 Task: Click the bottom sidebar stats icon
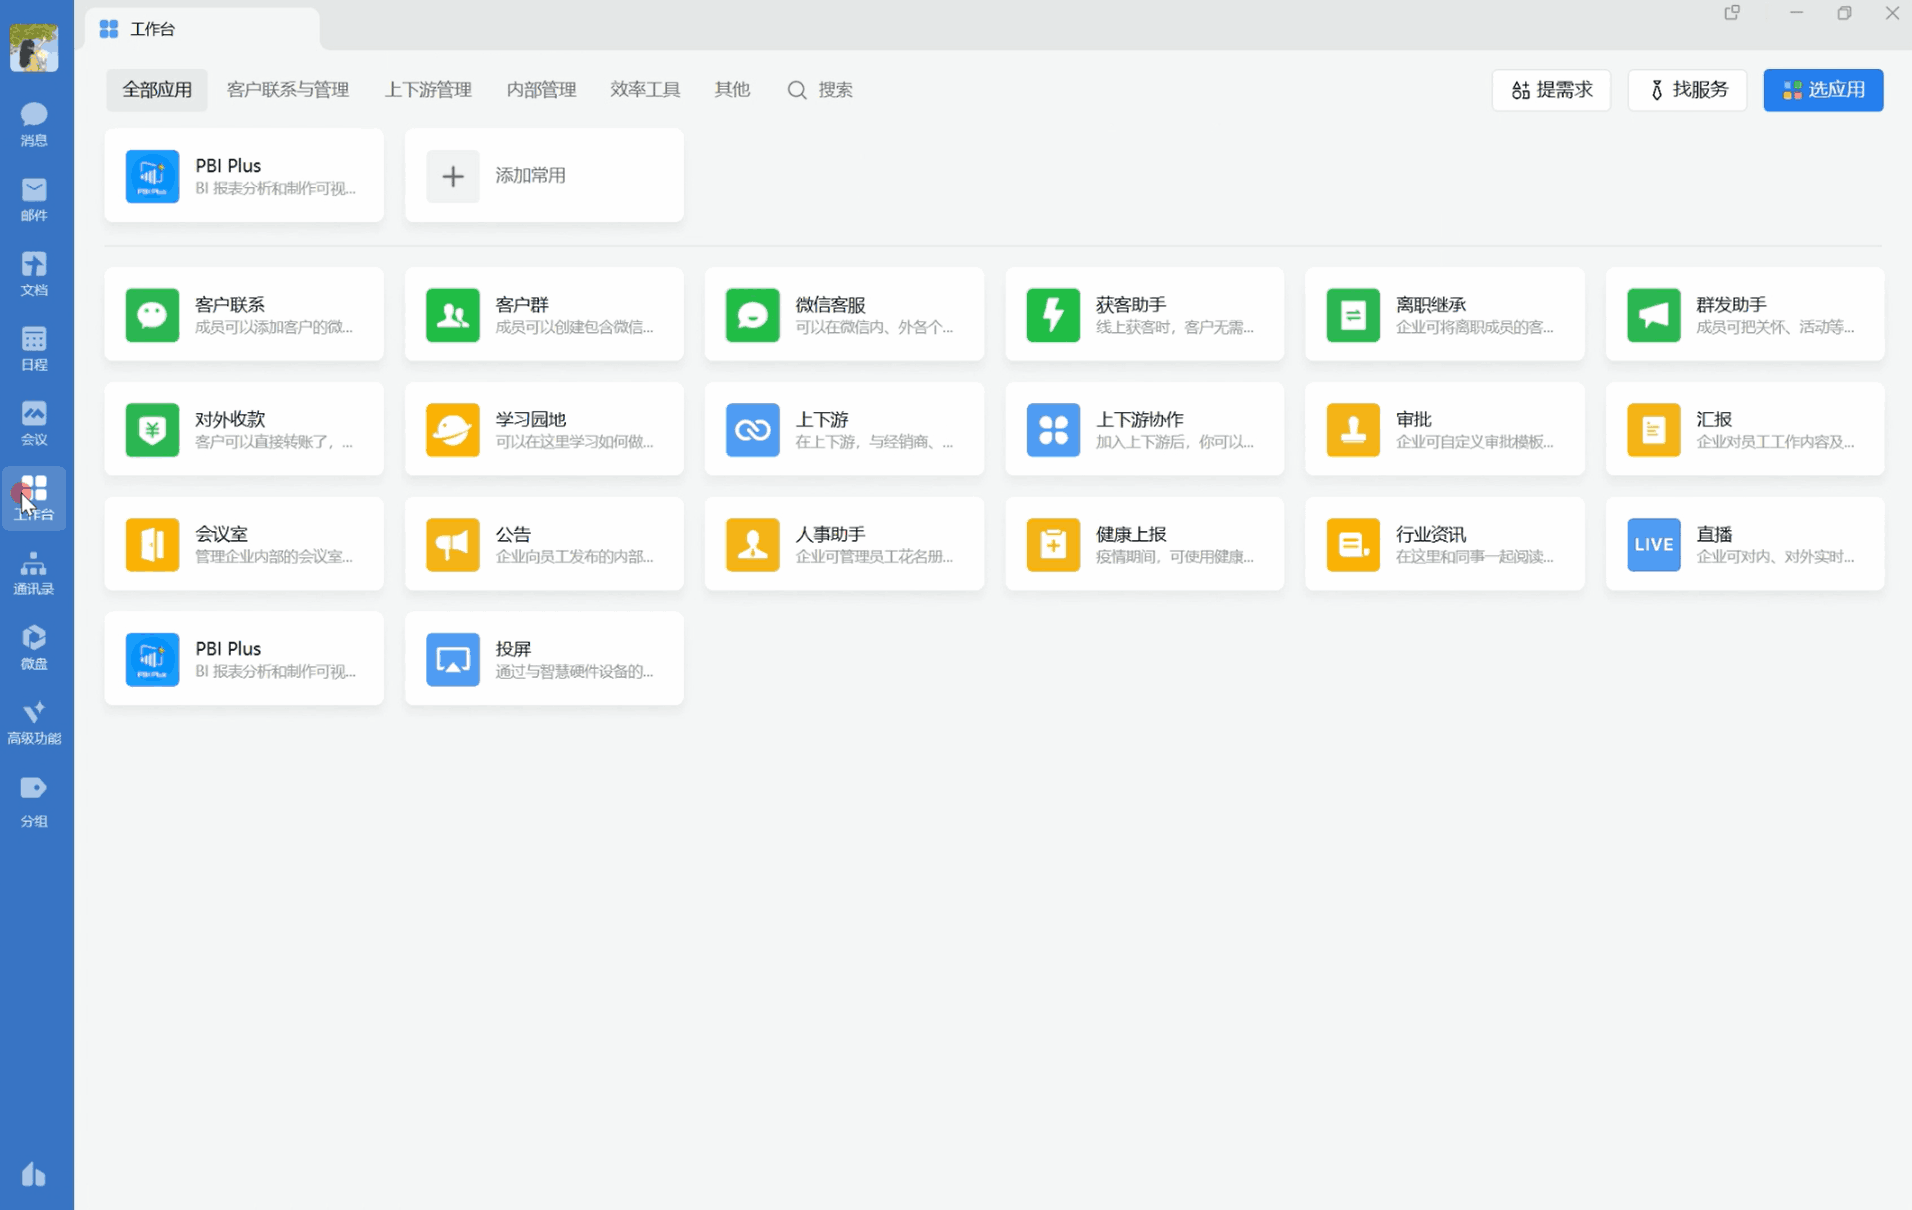(x=34, y=1173)
